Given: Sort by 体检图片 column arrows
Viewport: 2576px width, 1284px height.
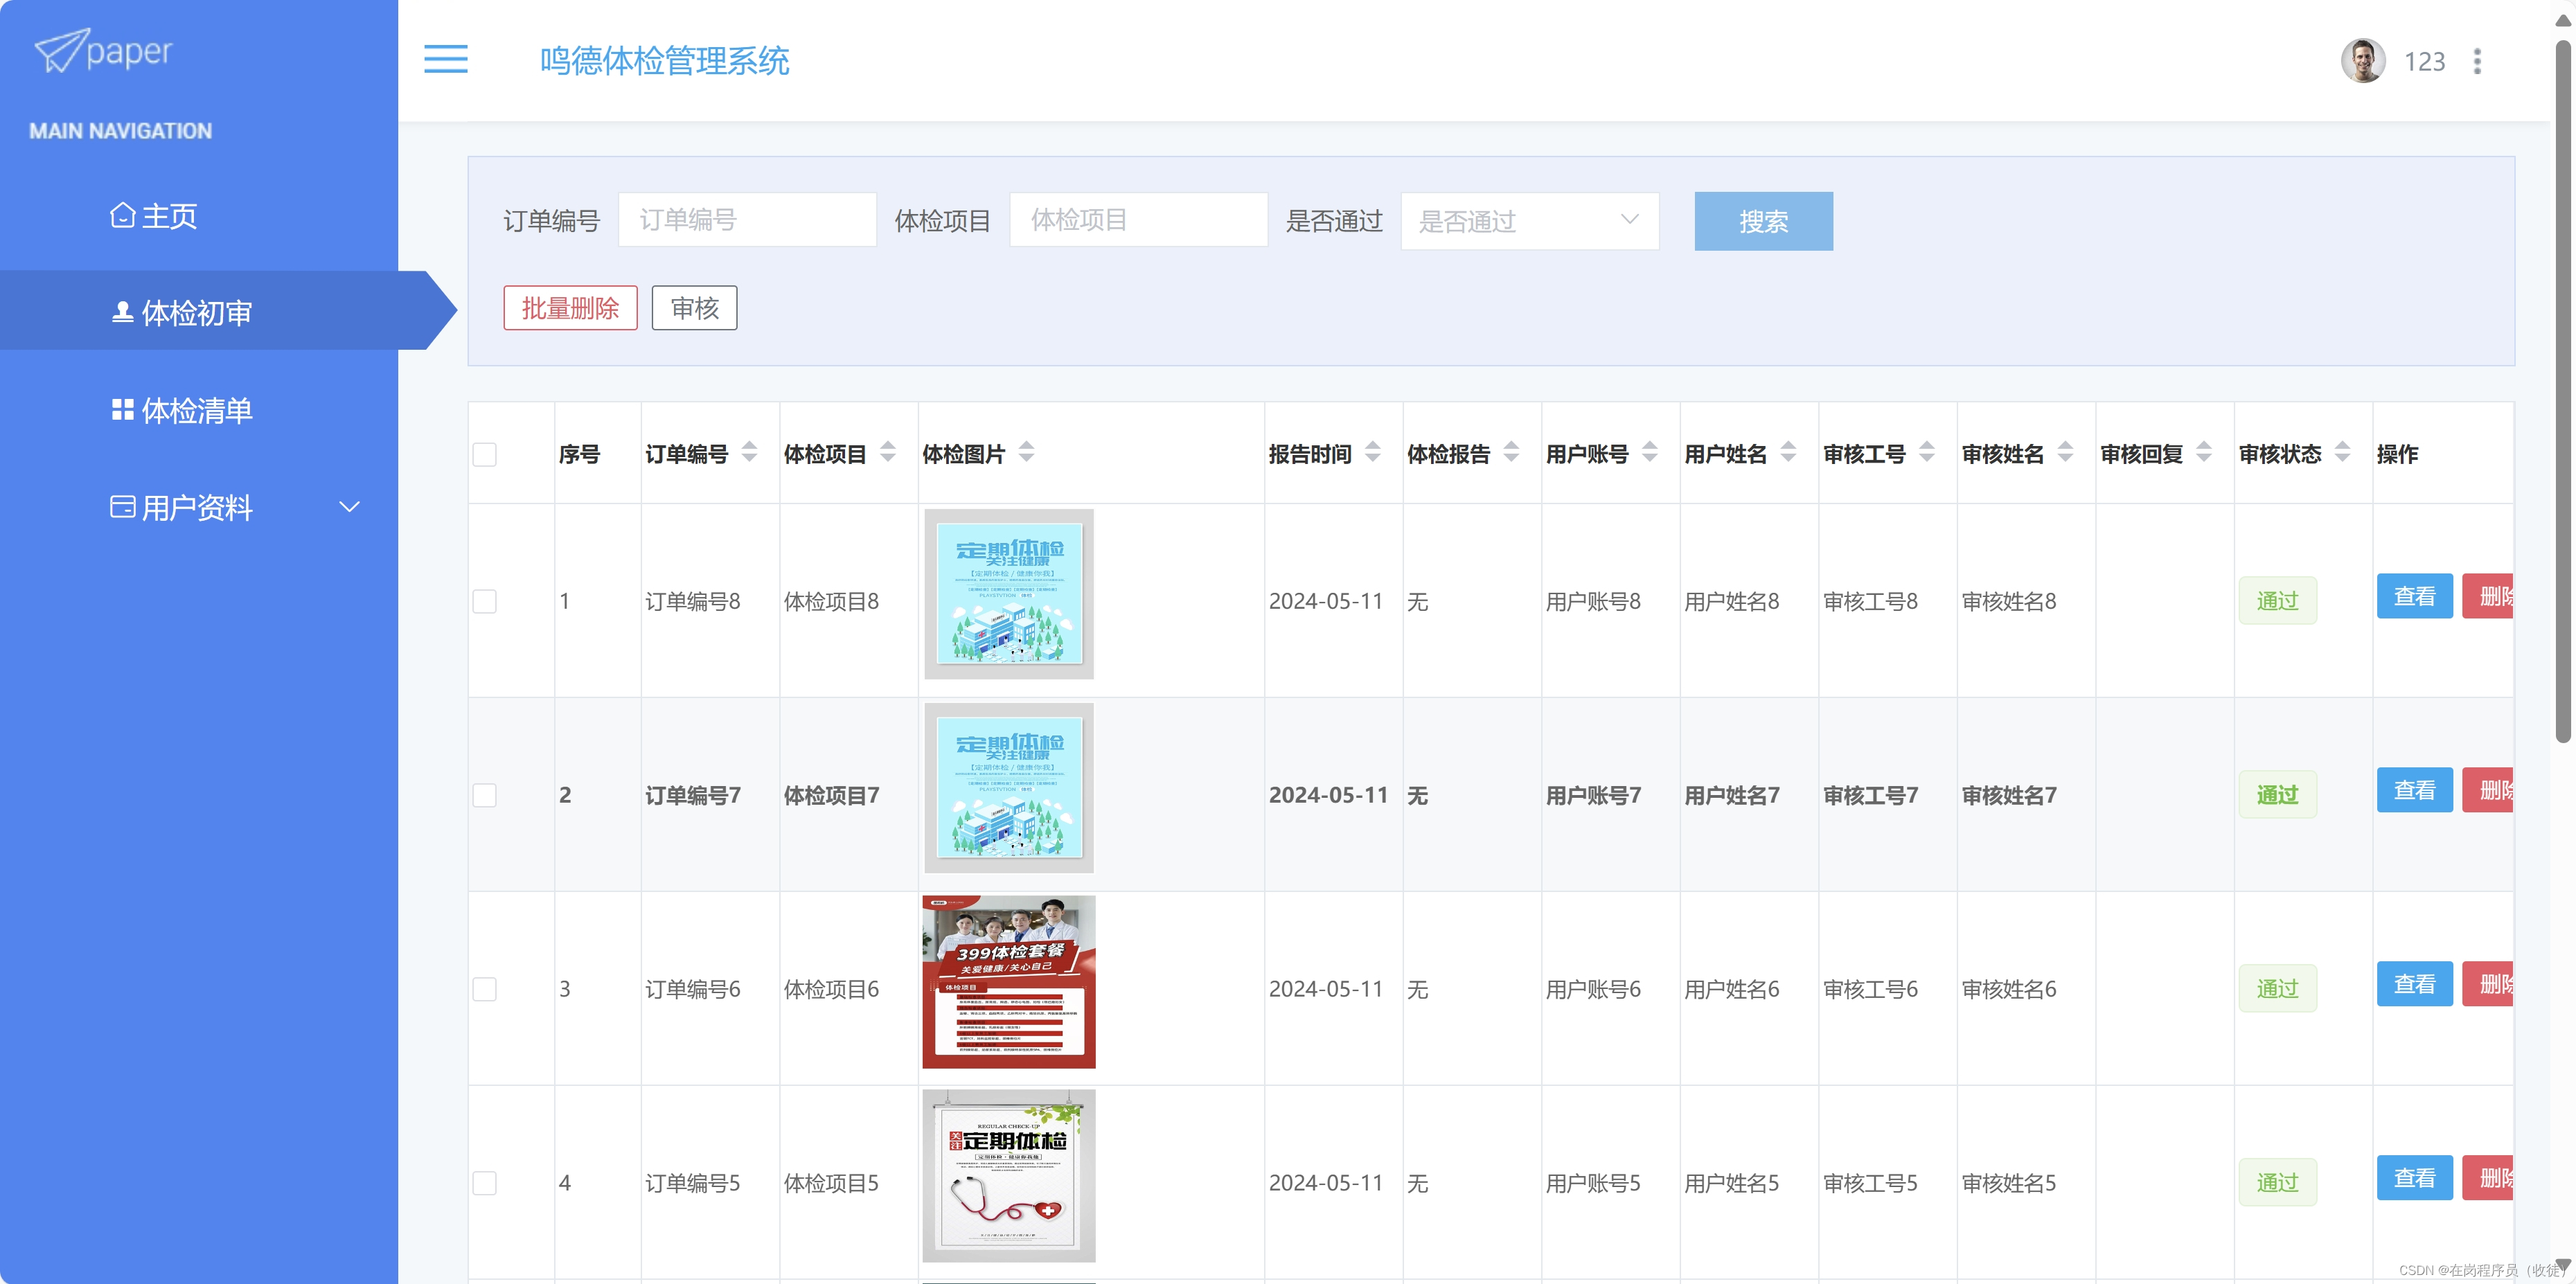Looking at the screenshot, I should [x=1026, y=453].
